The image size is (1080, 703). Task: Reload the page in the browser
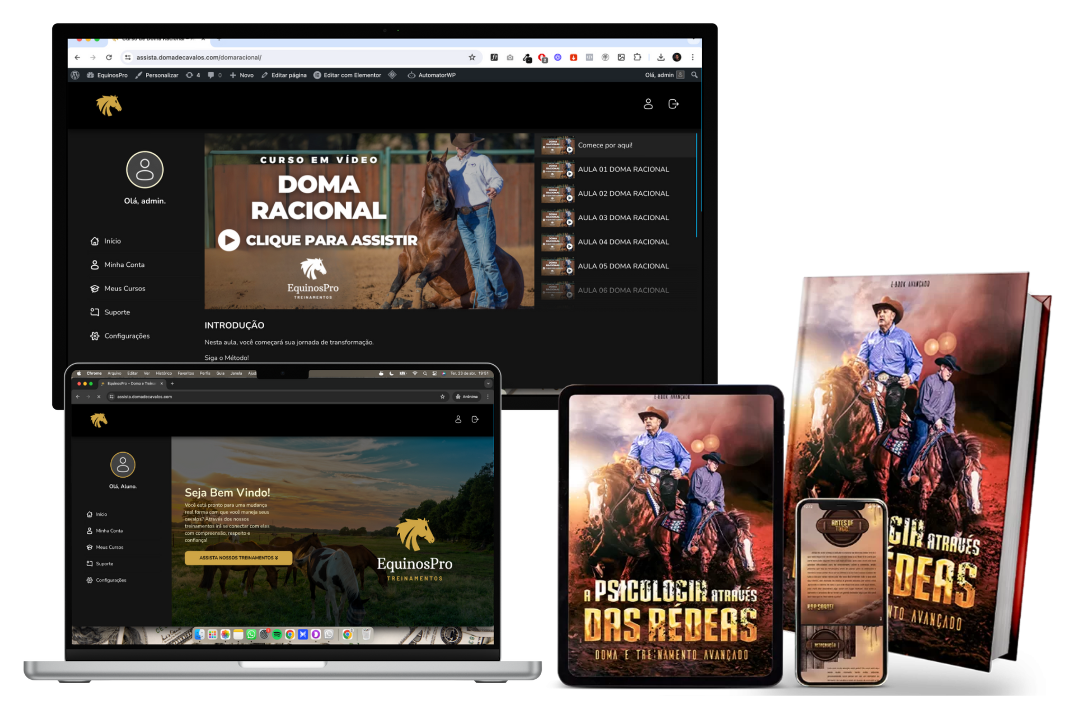(109, 57)
